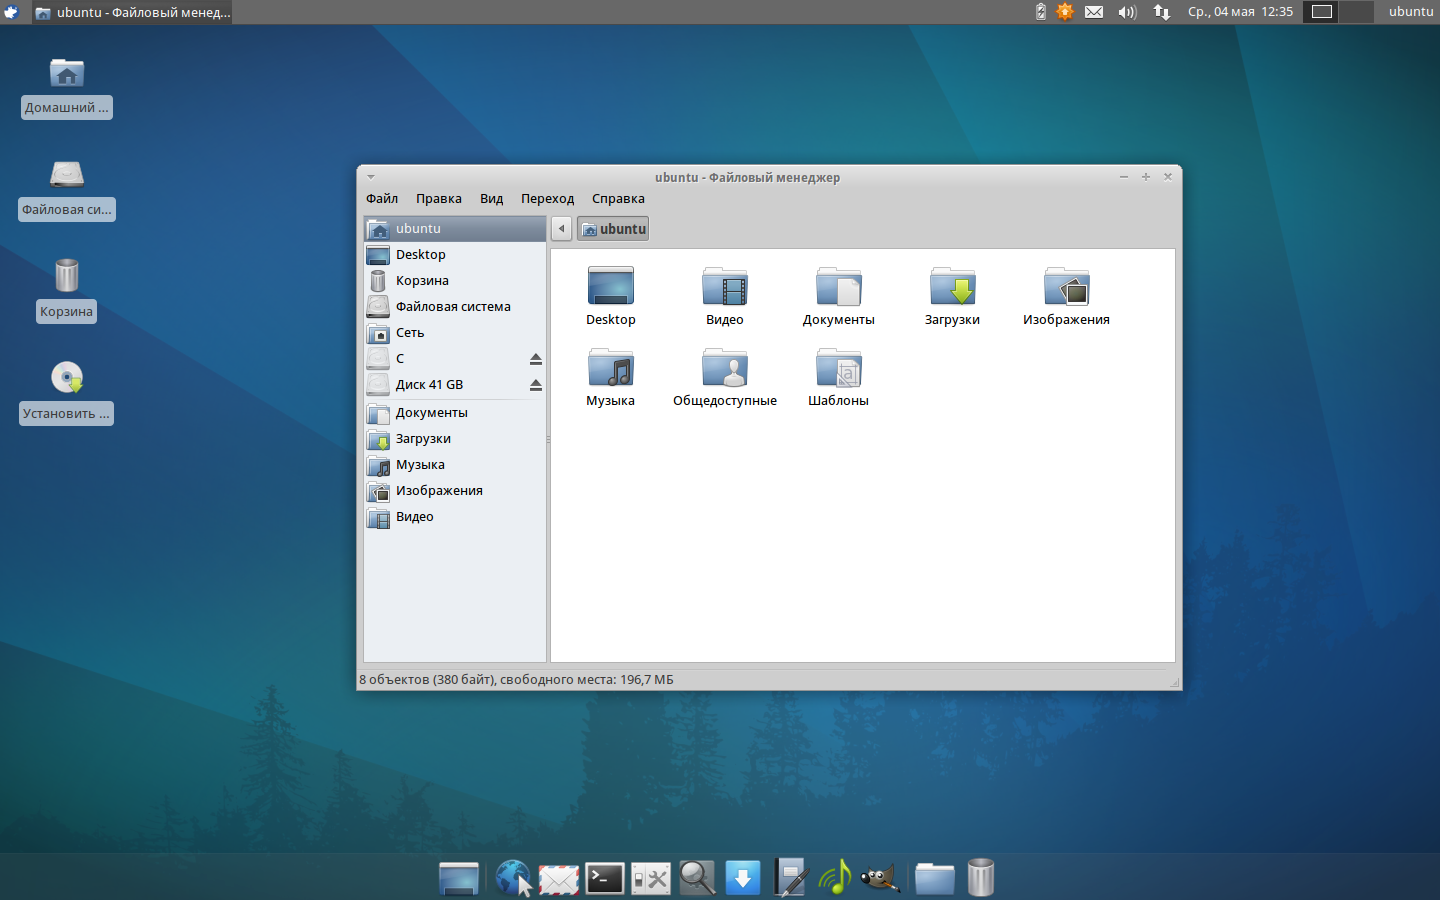
Task: Eject Диск 41 GB volume
Action: coord(536,385)
